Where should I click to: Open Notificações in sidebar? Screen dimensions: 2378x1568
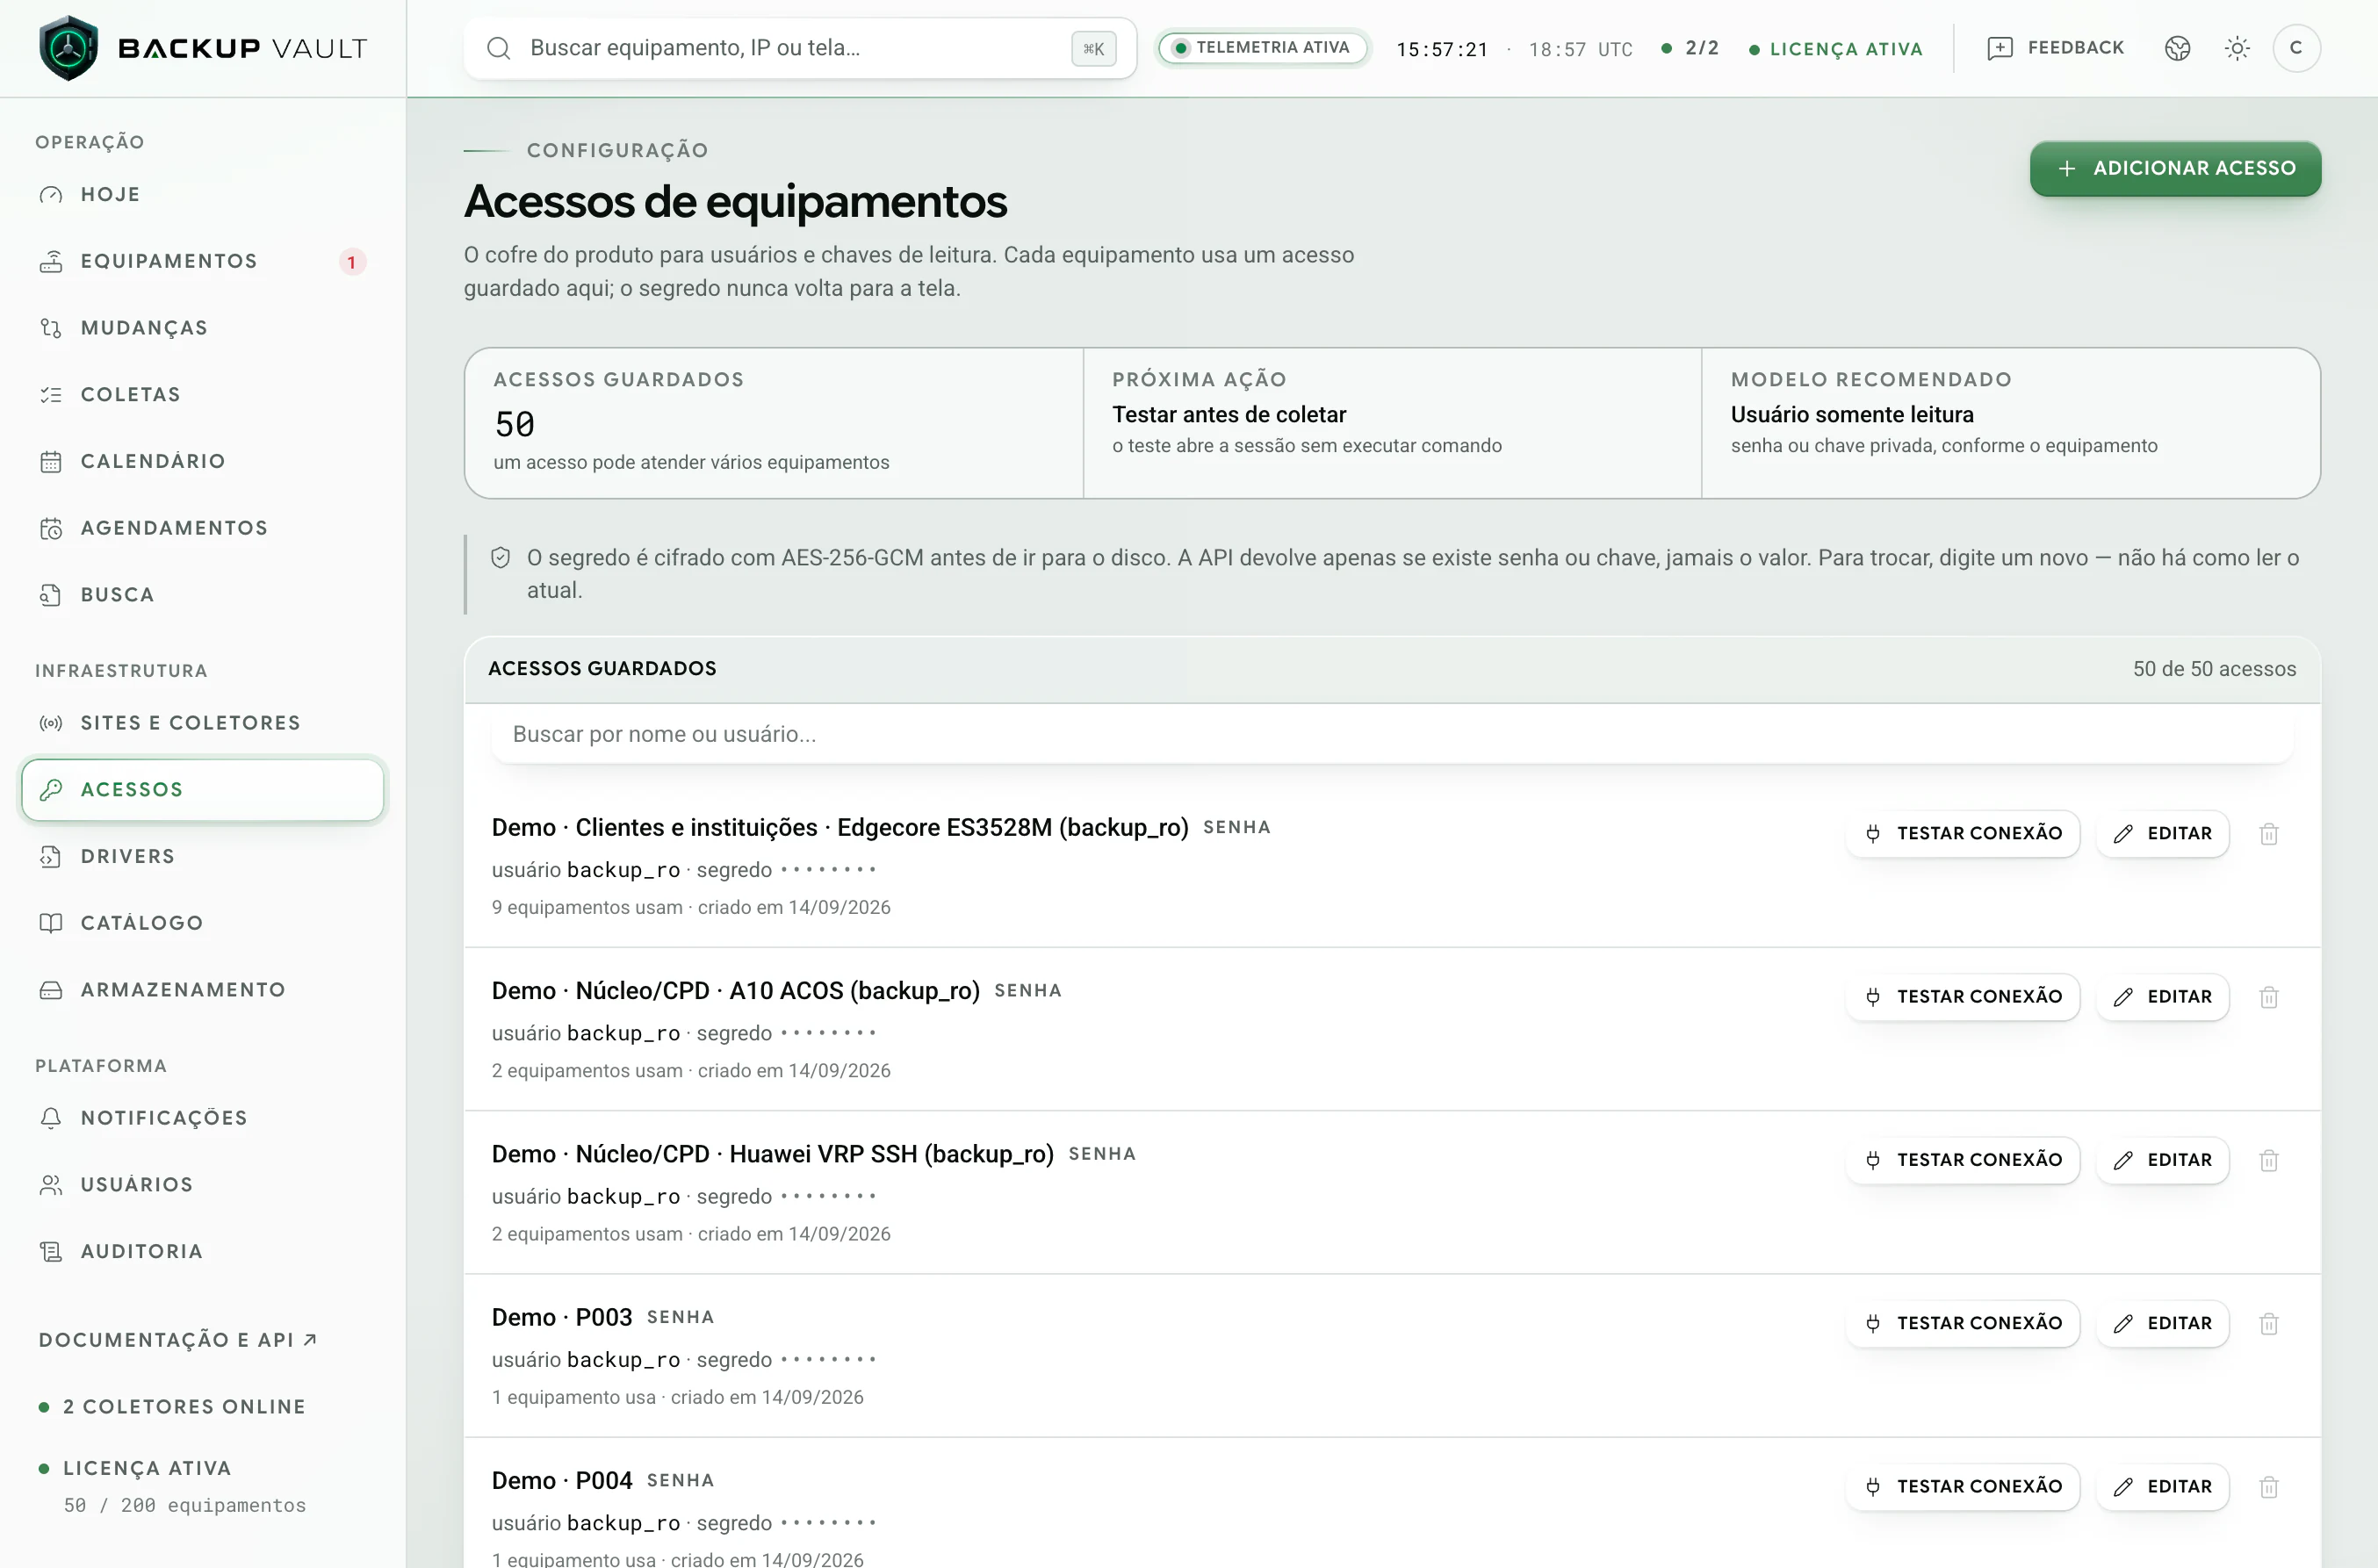202,1118
